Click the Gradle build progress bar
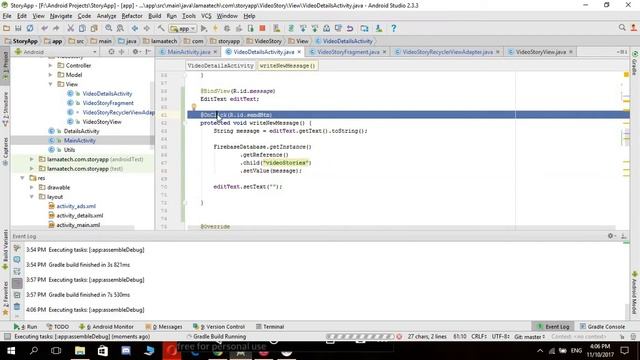Viewport: 640px width, 360px height. pos(360,337)
